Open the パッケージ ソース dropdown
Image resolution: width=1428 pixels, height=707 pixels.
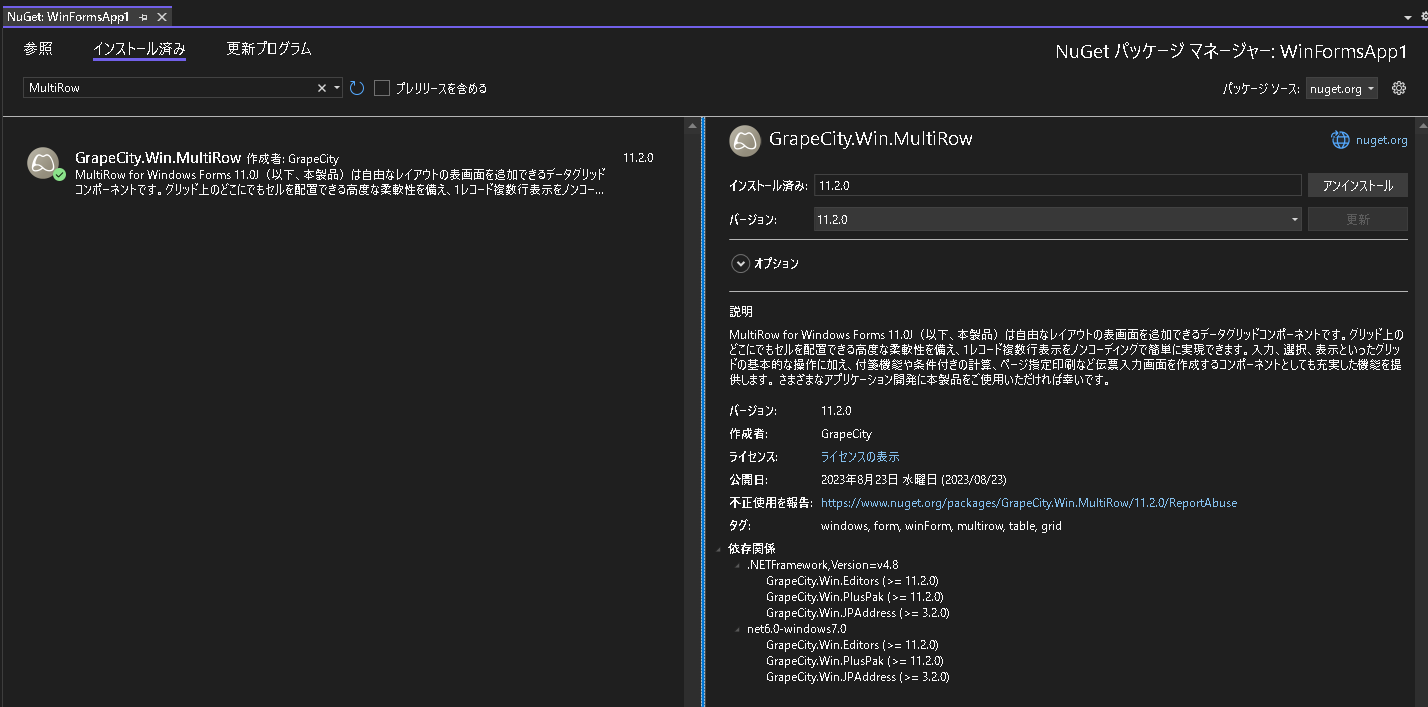point(1341,88)
